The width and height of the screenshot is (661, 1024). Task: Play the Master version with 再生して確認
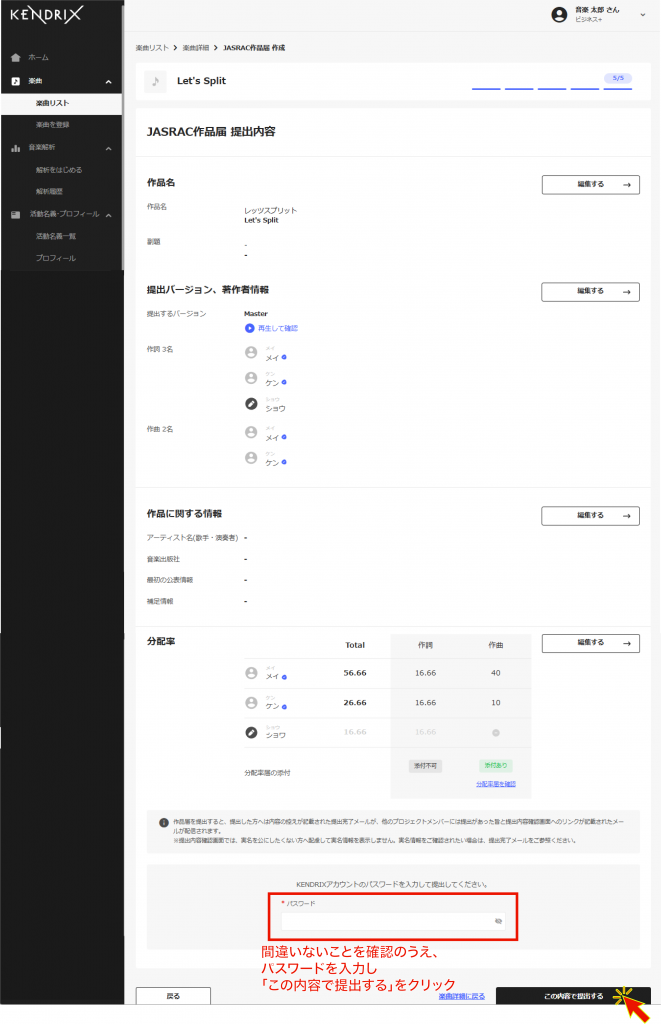(x=271, y=328)
